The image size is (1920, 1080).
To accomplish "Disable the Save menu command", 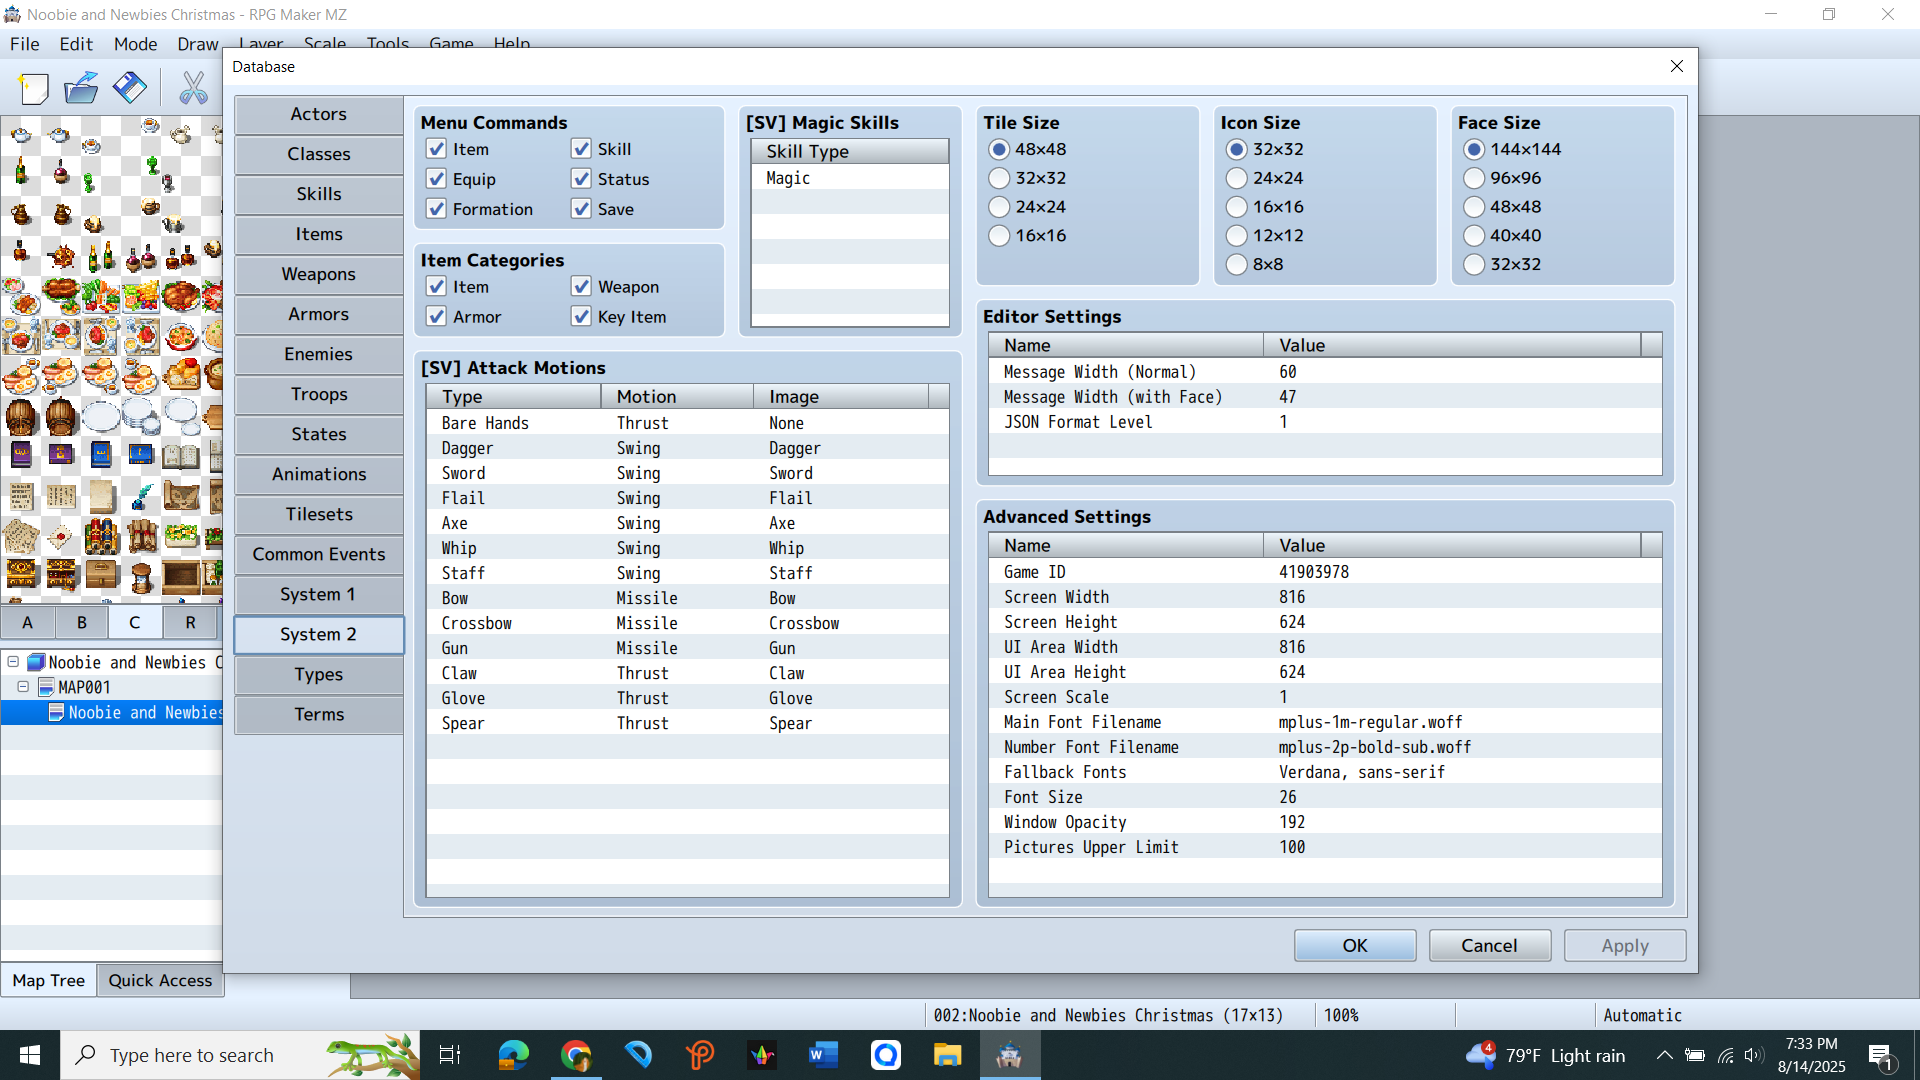I will (581, 209).
